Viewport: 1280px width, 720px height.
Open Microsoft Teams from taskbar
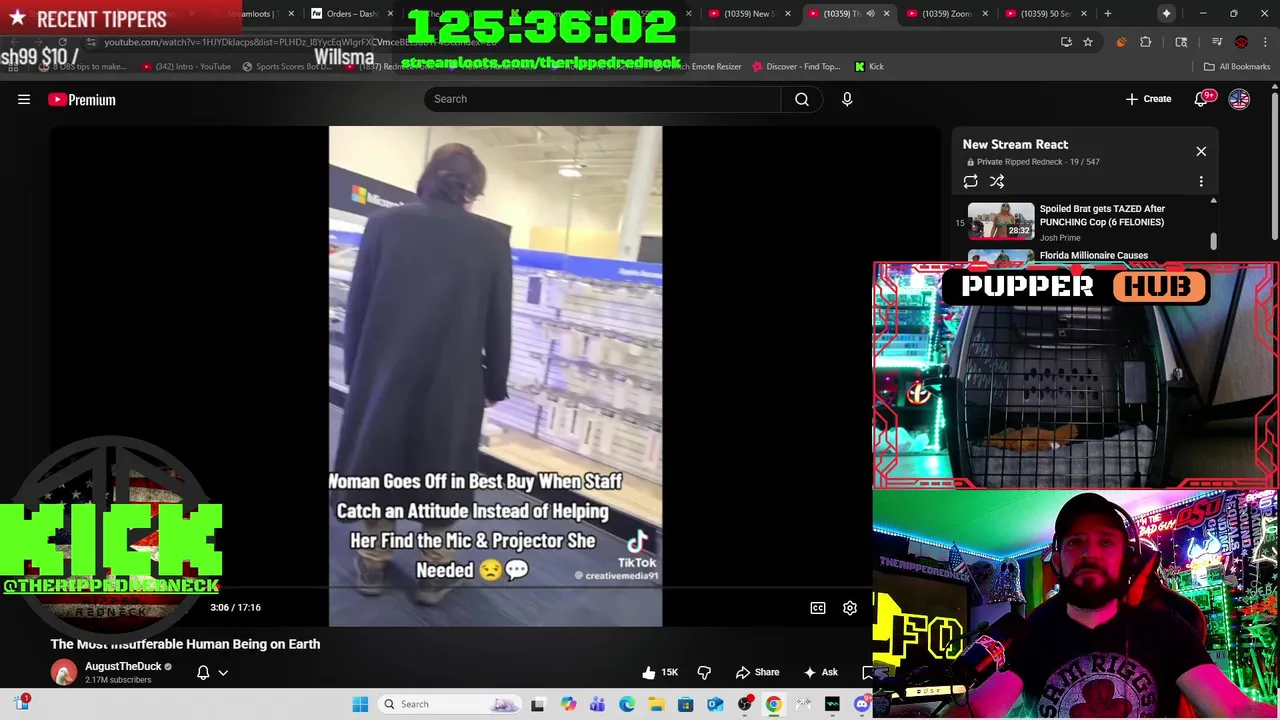point(597,704)
